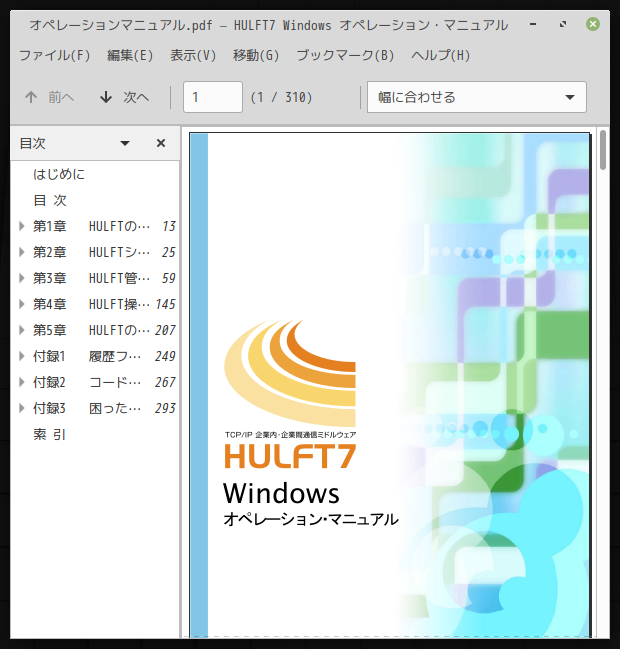Minimize the PDF viewer window
The image size is (620, 649).
[x=533, y=24]
